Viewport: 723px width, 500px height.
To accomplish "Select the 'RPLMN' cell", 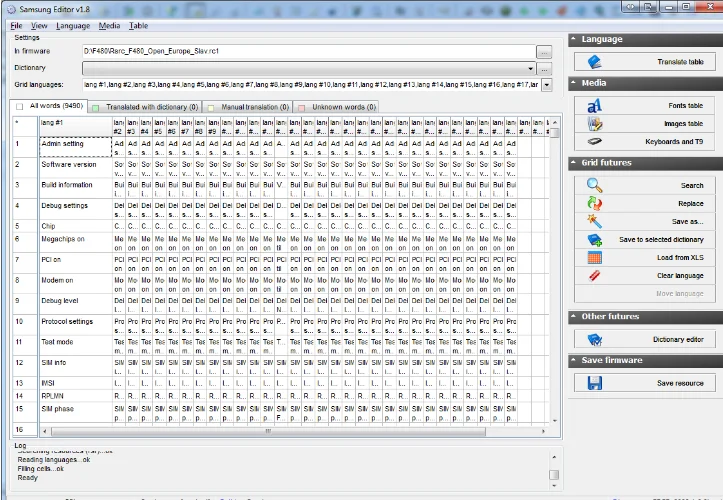I will [x=76, y=396].
